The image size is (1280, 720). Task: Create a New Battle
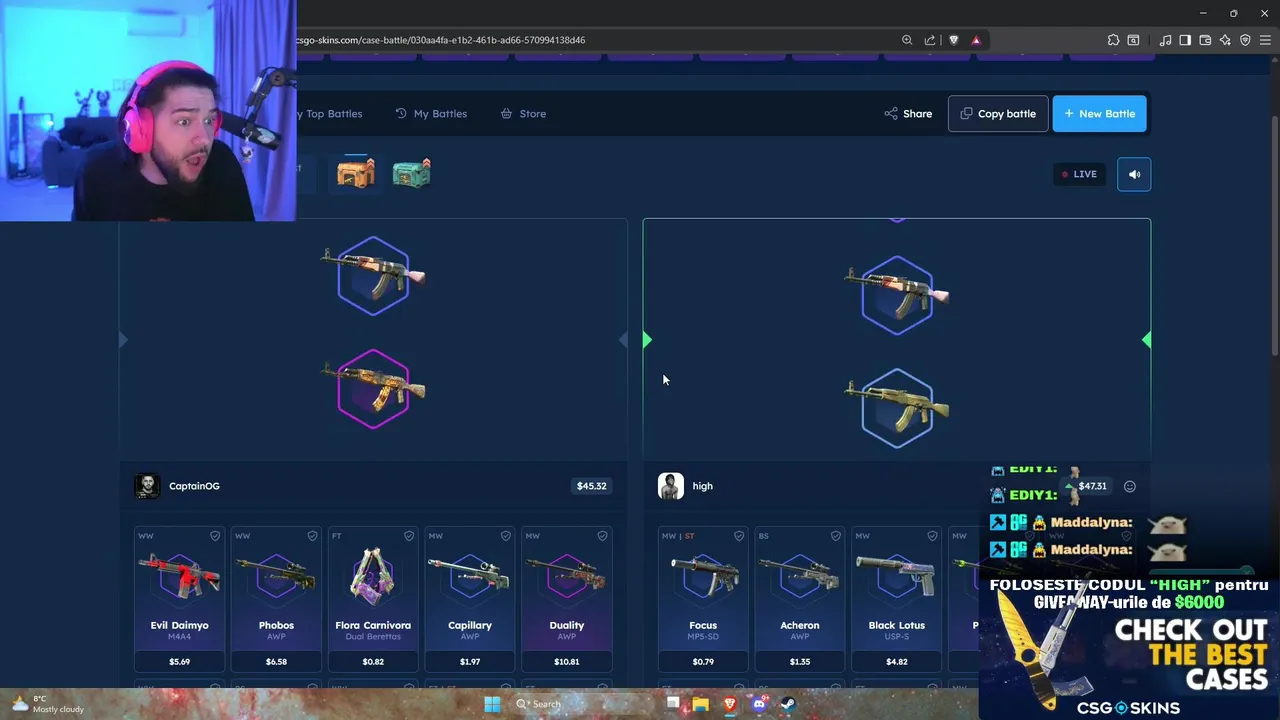(1099, 114)
